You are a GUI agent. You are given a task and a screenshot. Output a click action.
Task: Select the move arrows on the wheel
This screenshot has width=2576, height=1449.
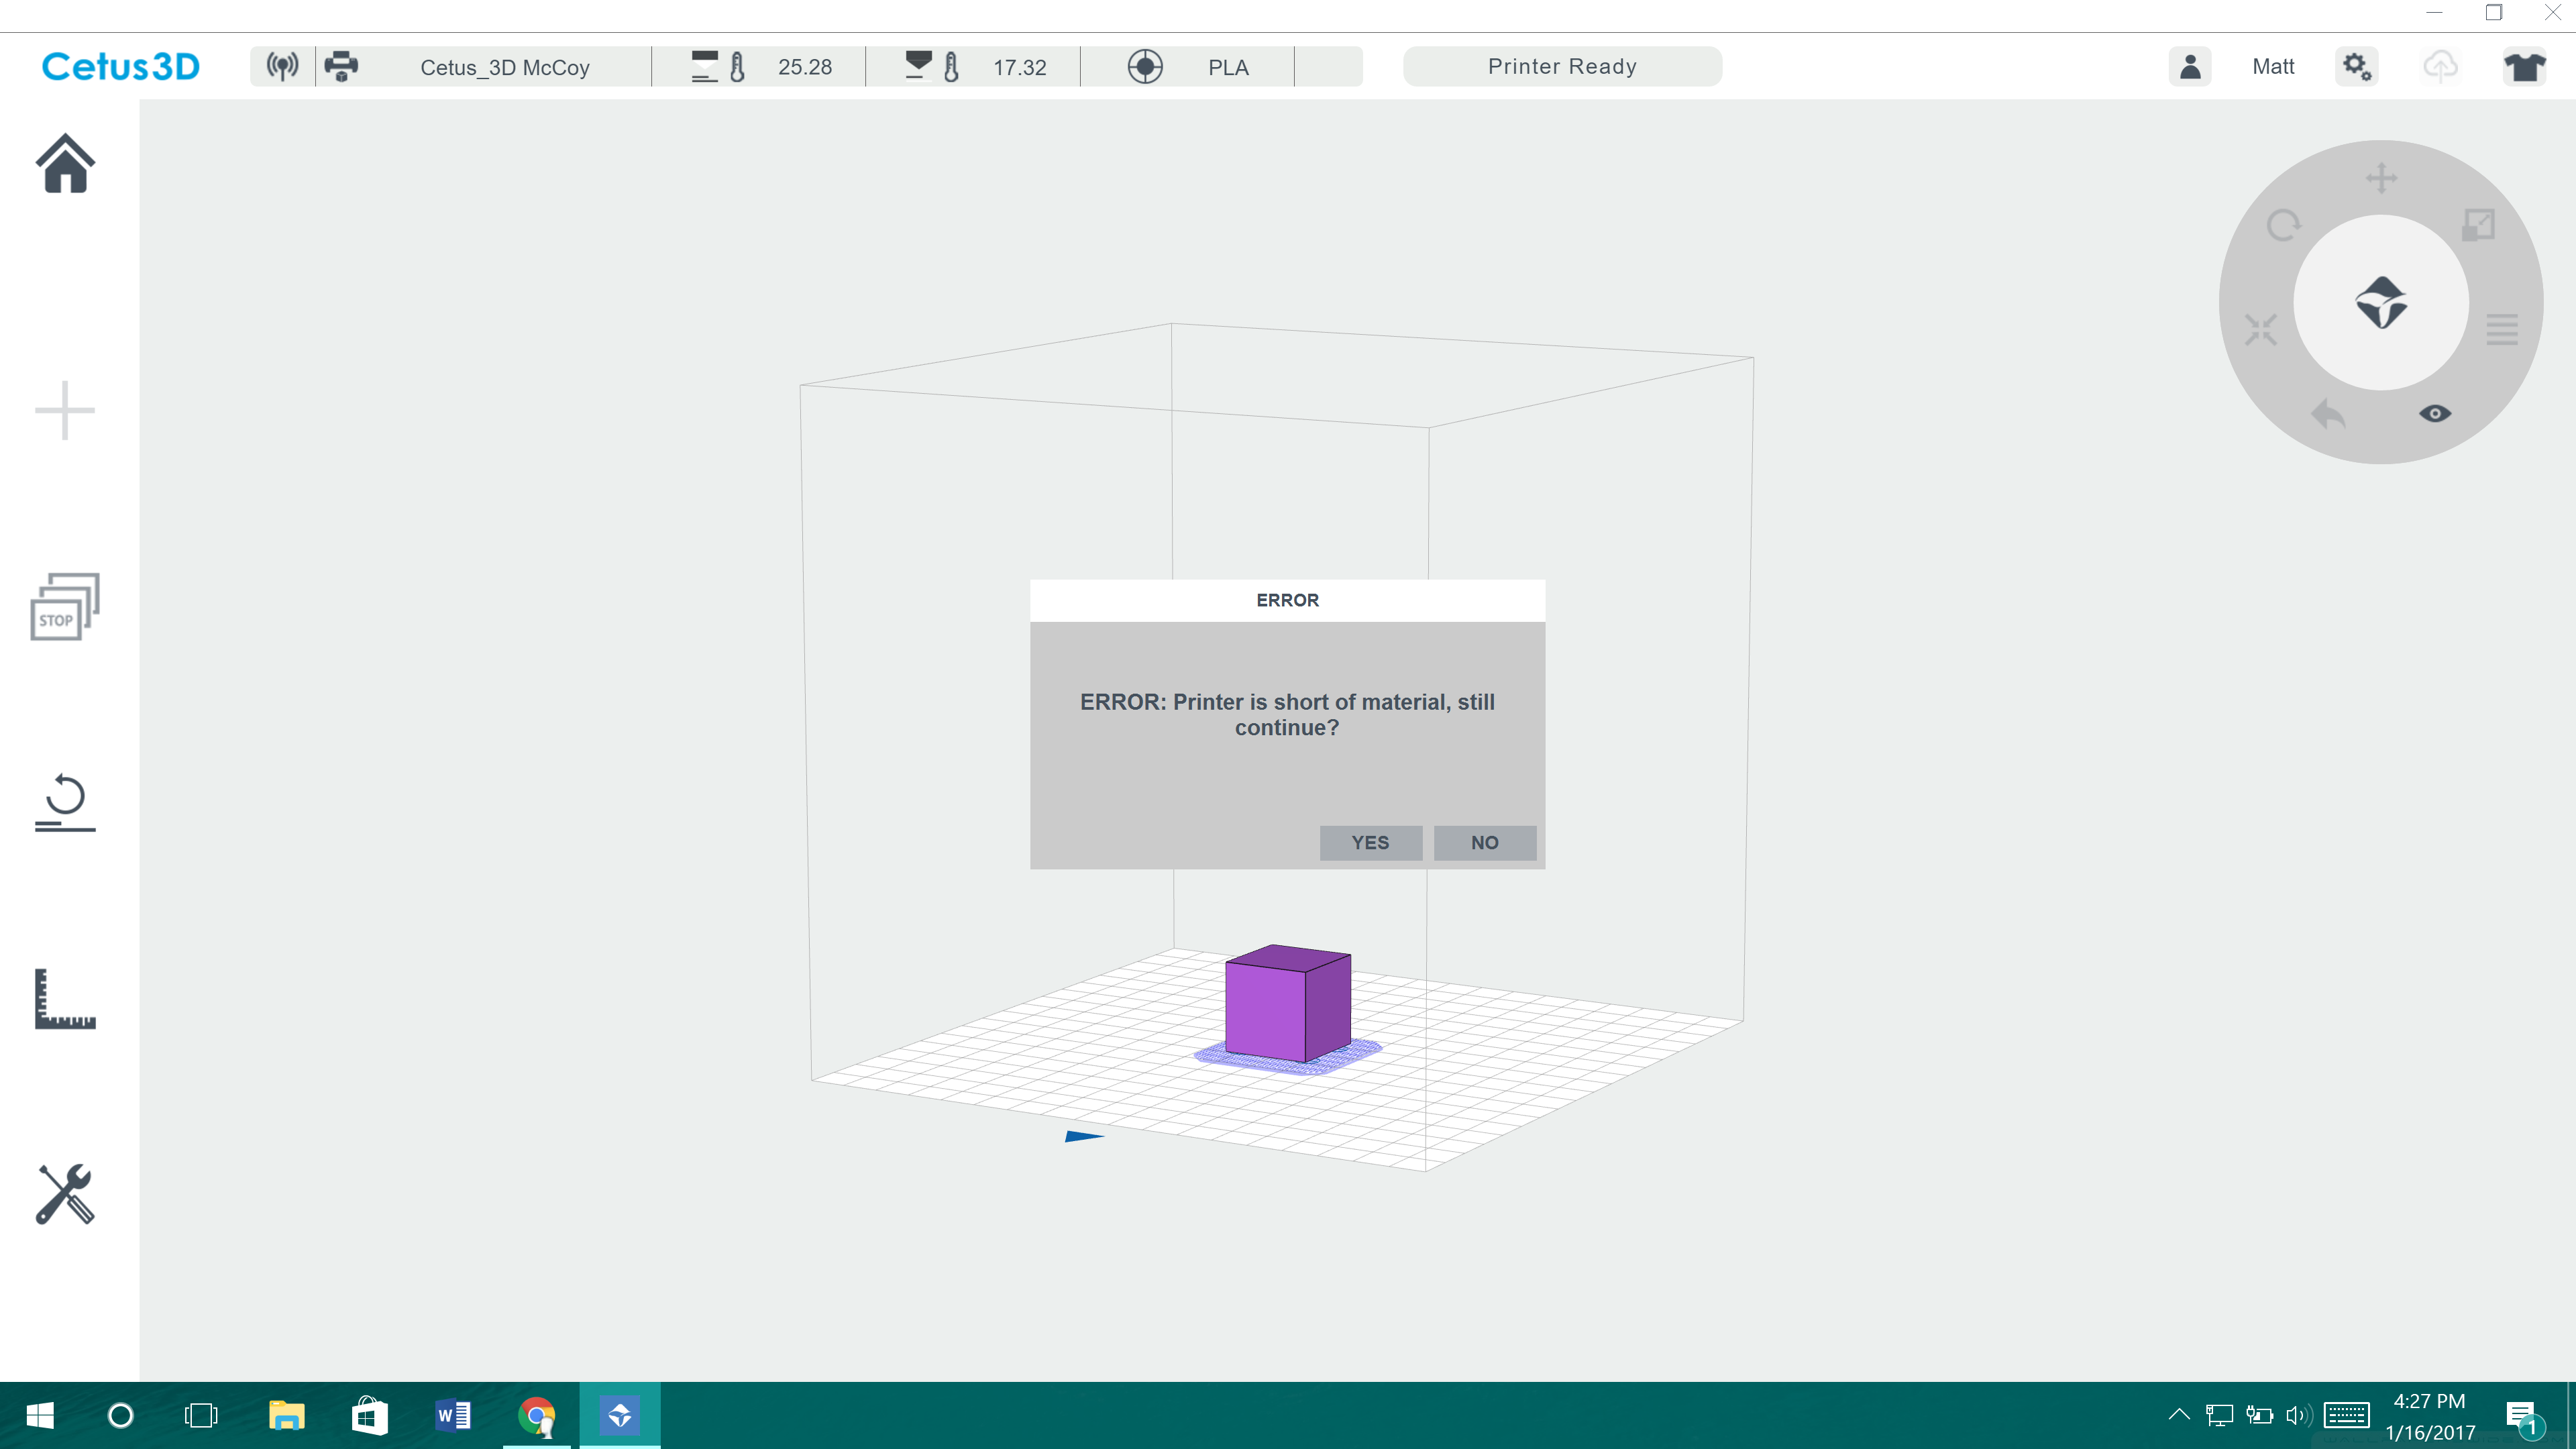tap(2381, 179)
